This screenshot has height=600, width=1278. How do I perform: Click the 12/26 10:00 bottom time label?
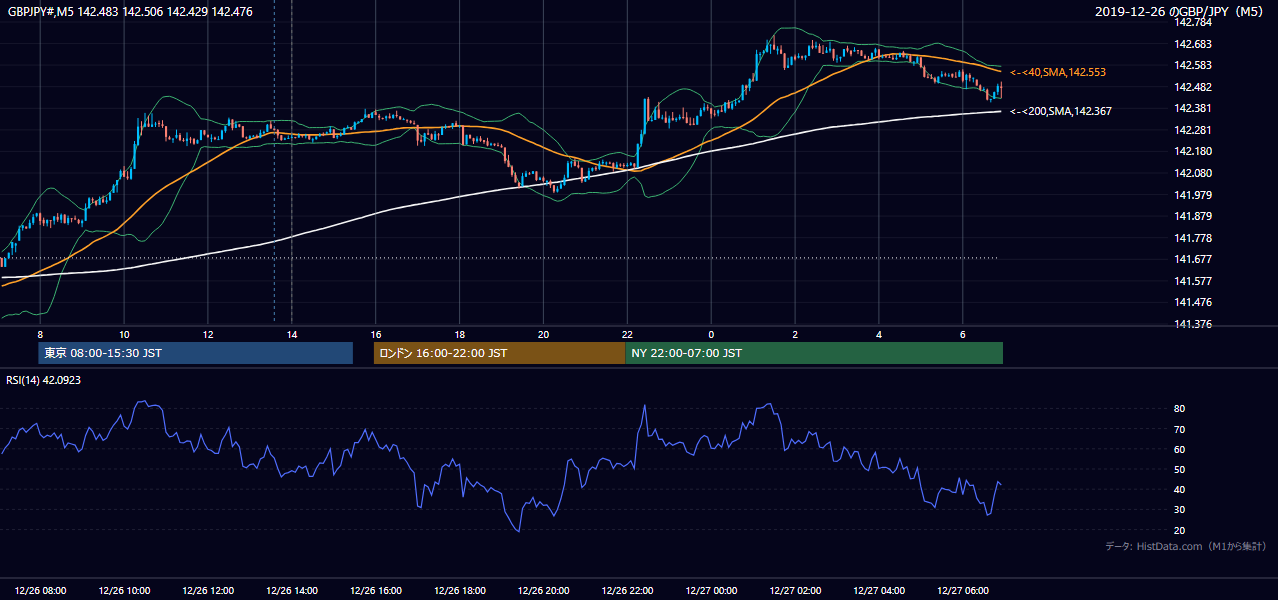pos(125,590)
